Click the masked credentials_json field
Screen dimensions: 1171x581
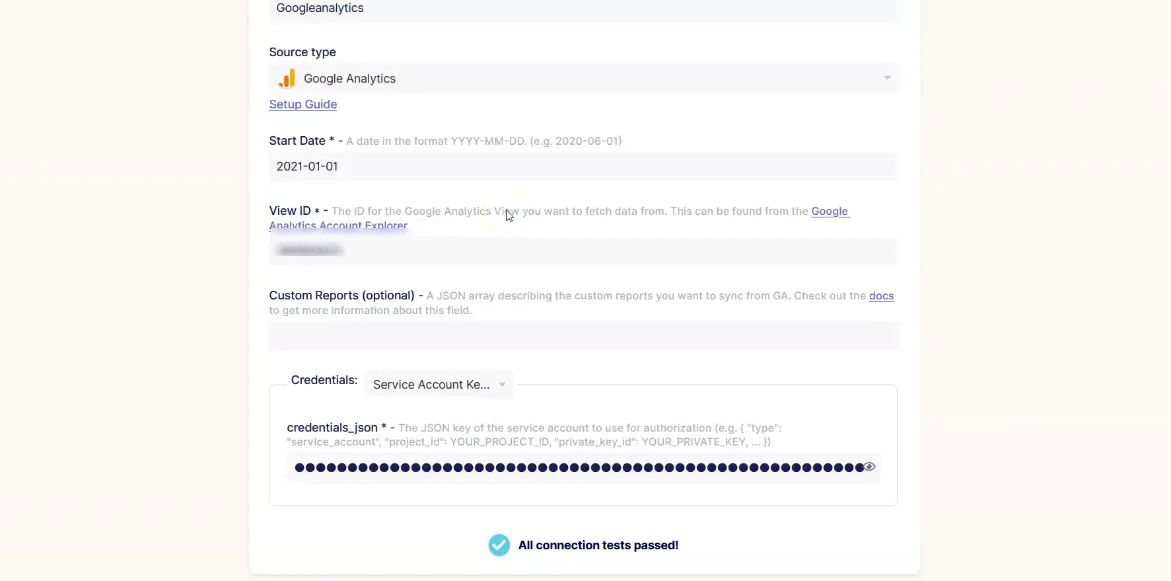pyautogui.click(x=583, y=467)
